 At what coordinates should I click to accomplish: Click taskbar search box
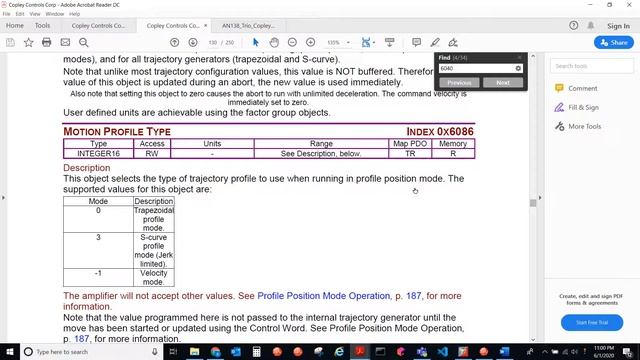91,352
